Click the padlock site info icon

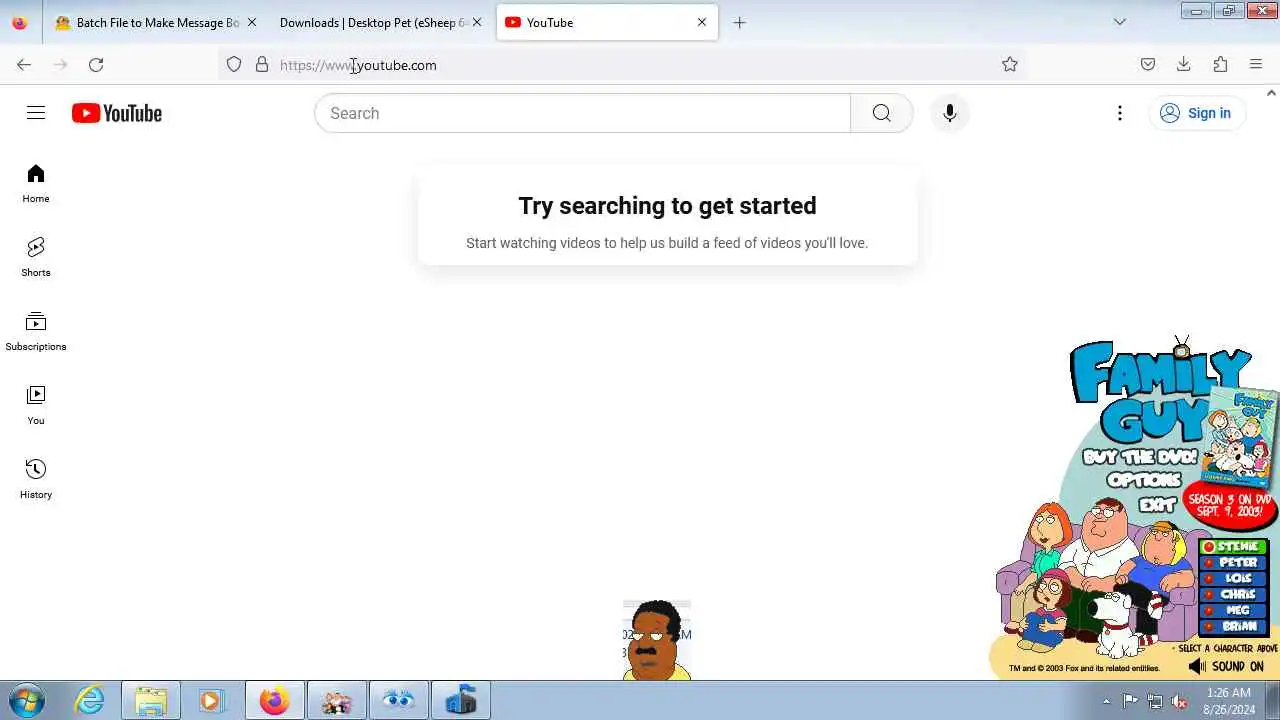pos(262,65)
